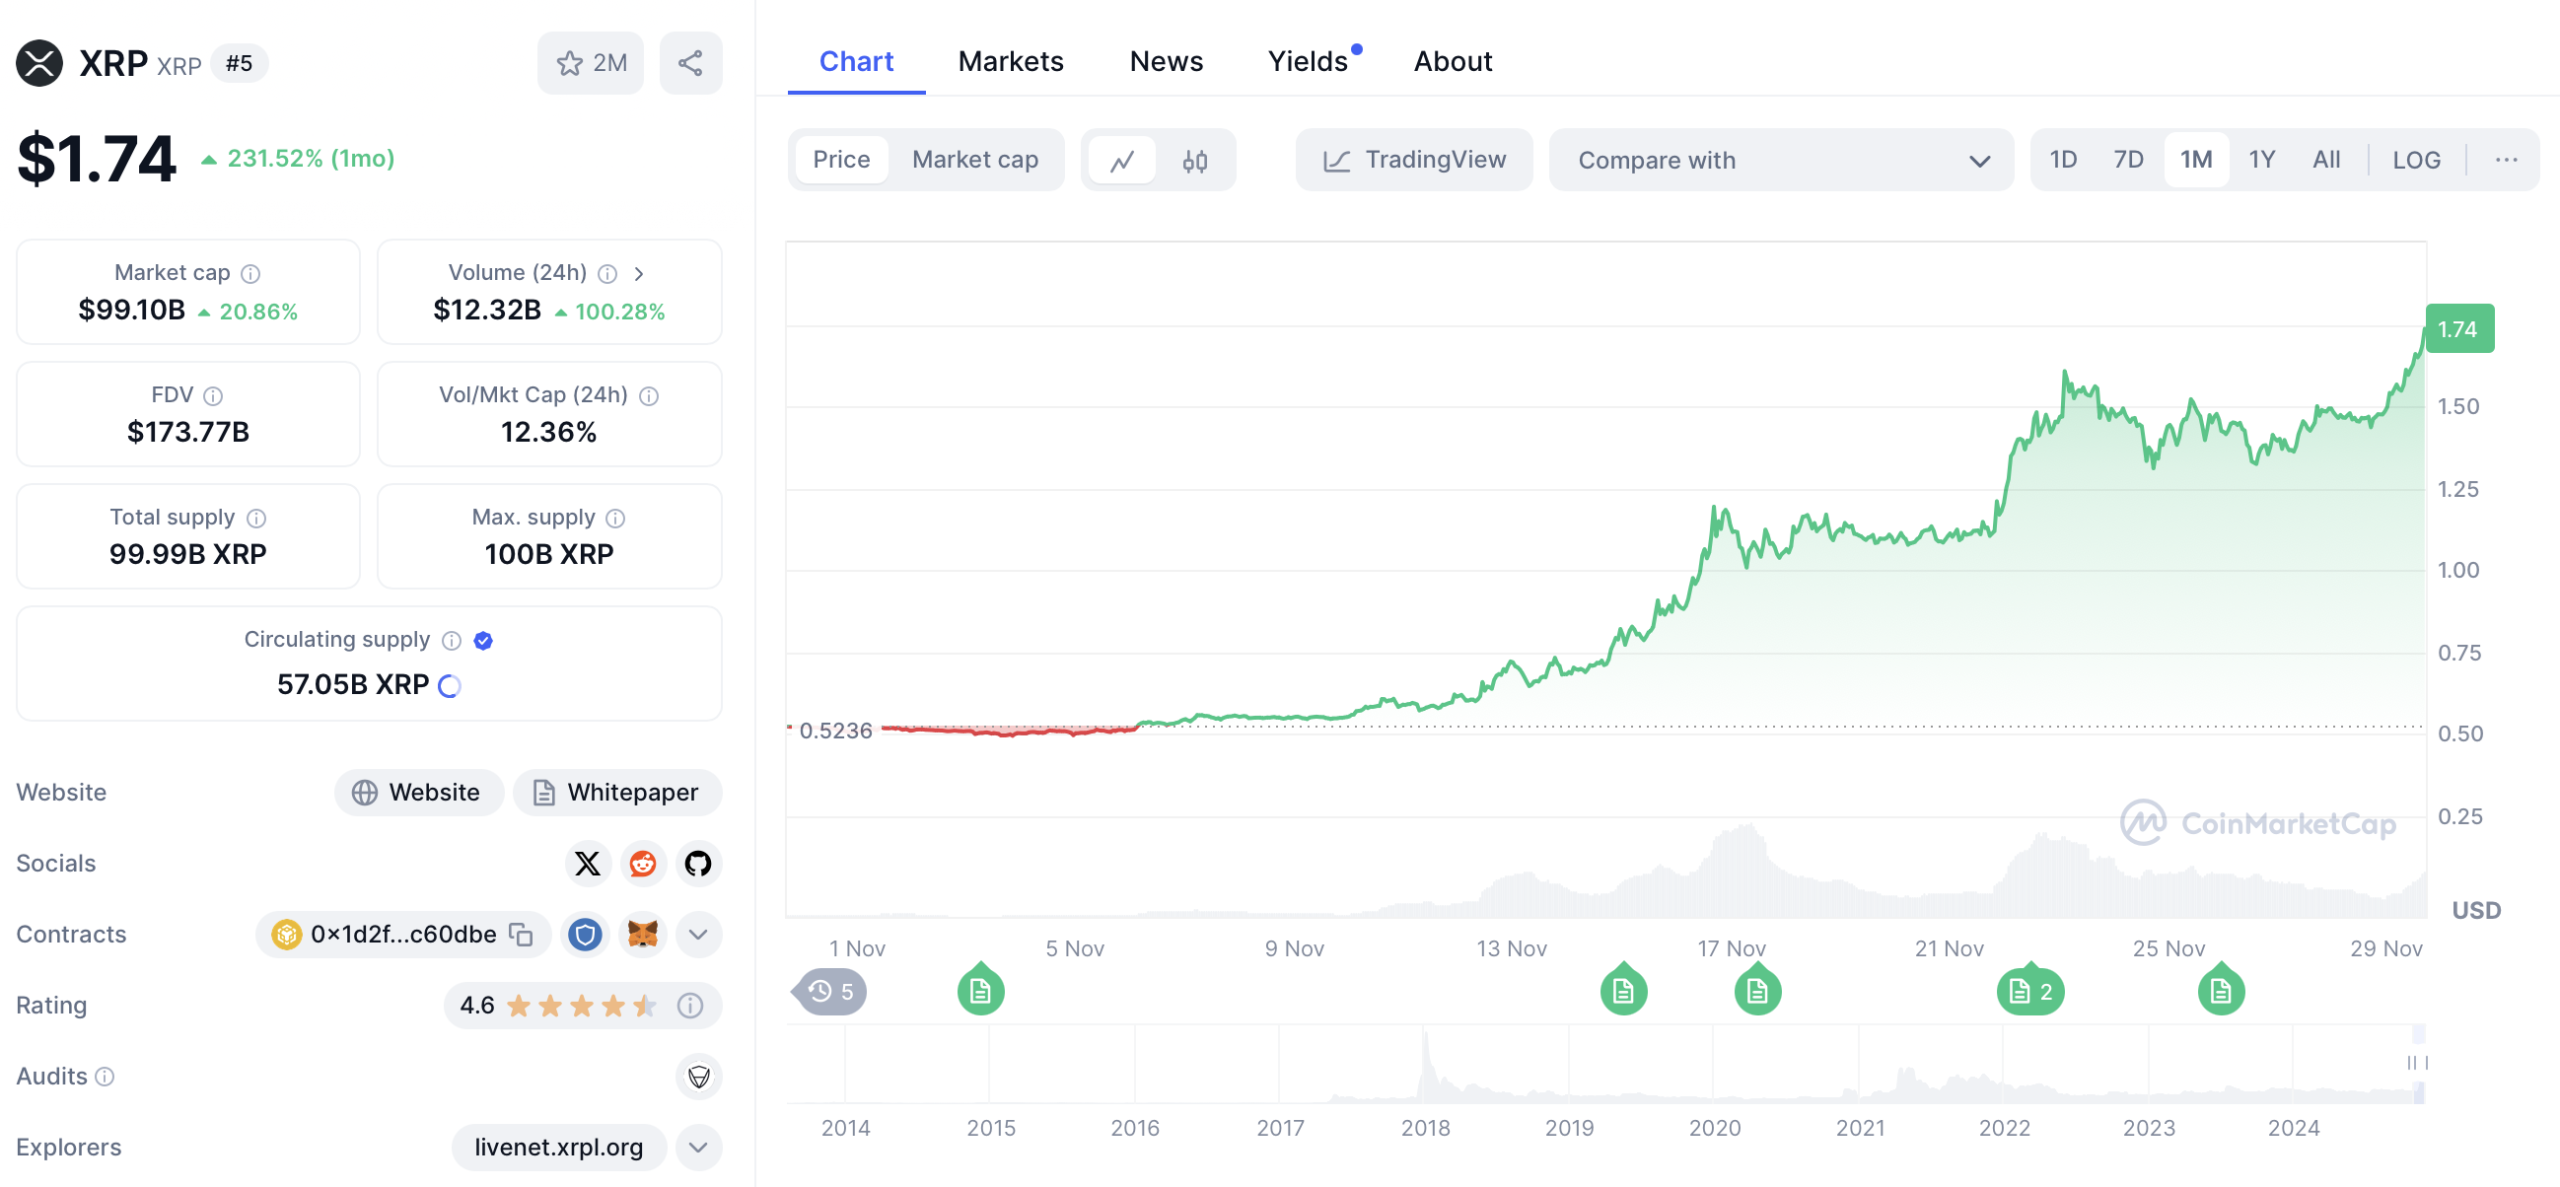Click the 4.6 star rating badge

pos(582,1005)
